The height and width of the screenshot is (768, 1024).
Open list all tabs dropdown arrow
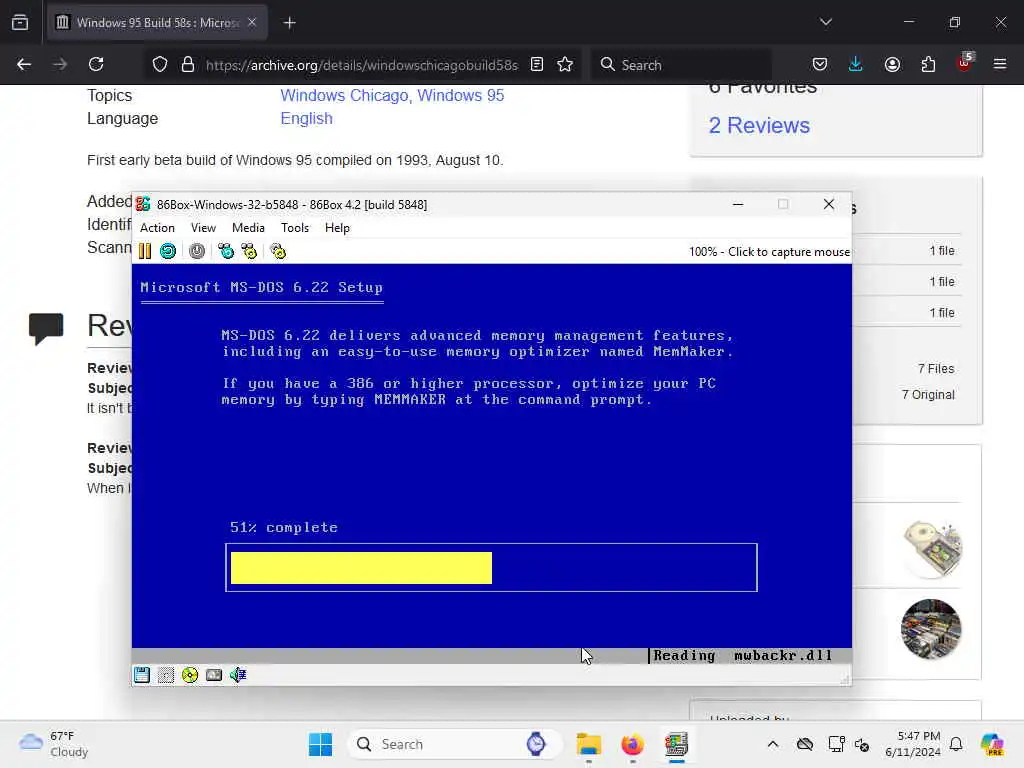[x=825, y=22]
